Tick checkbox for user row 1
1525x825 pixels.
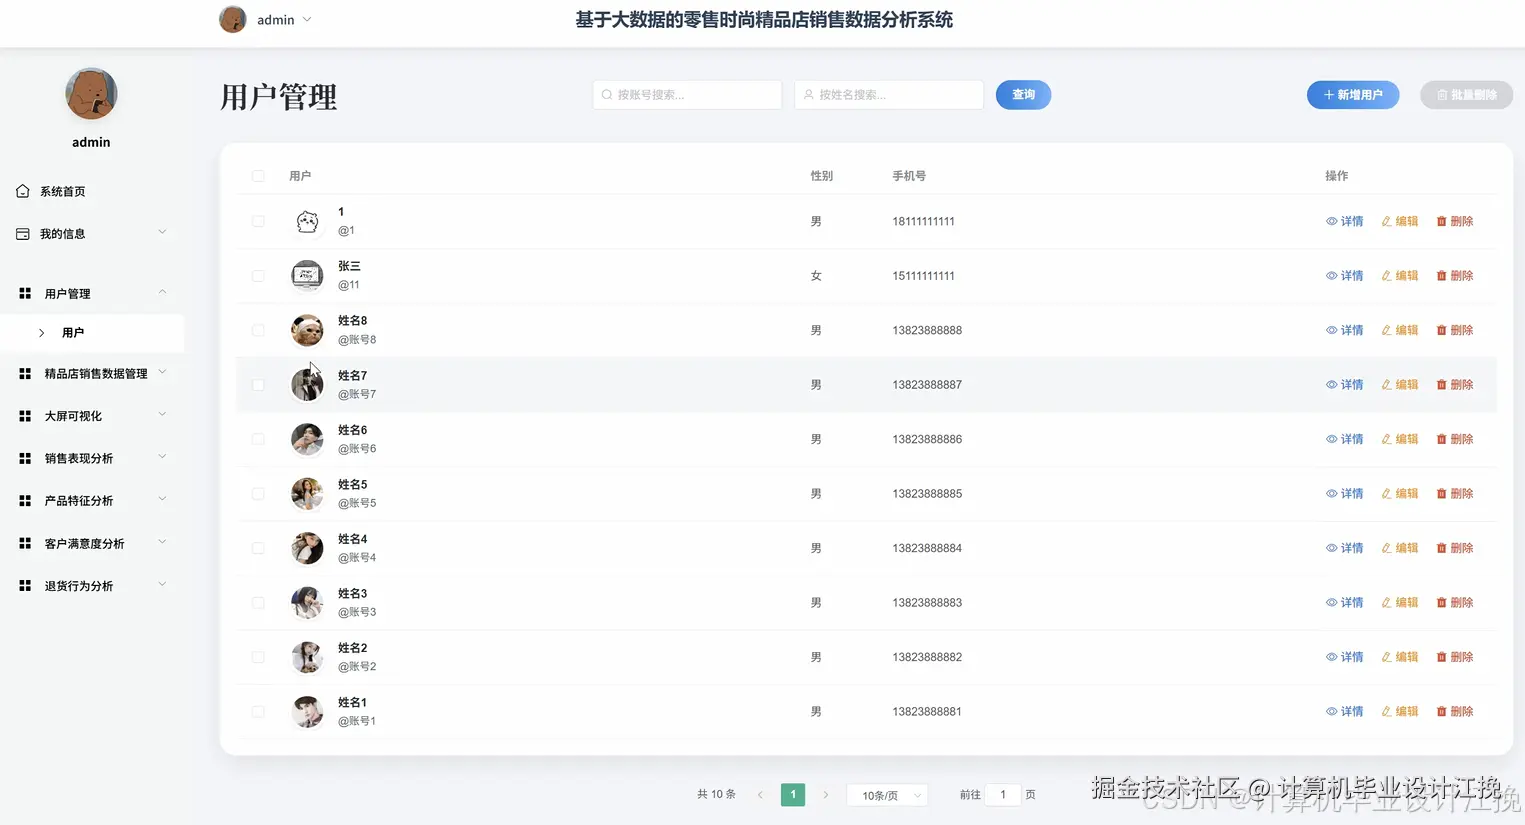pos(258,221)
